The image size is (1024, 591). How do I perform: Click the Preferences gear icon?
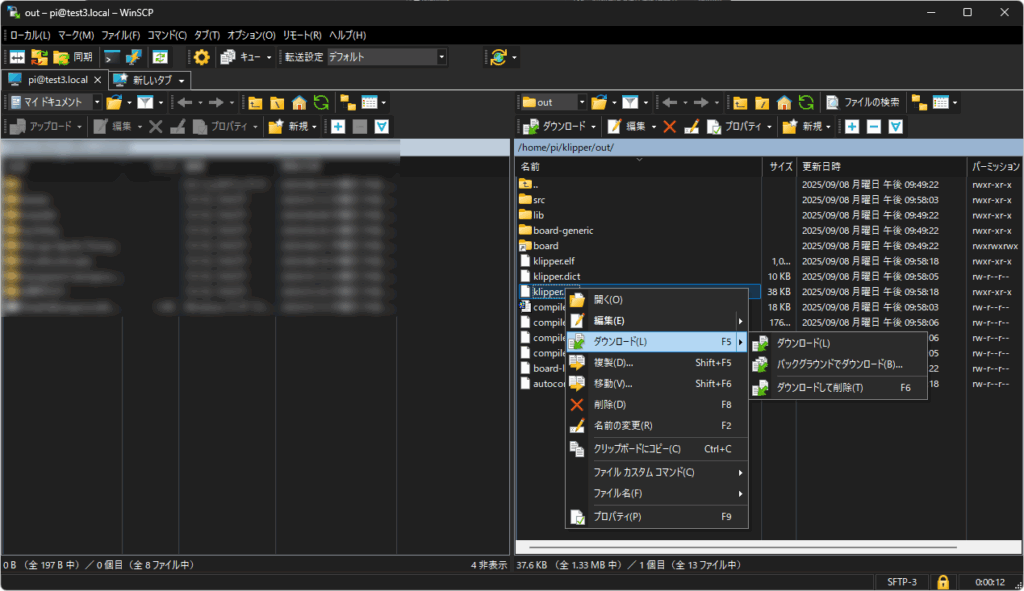(x=201, y=57)
